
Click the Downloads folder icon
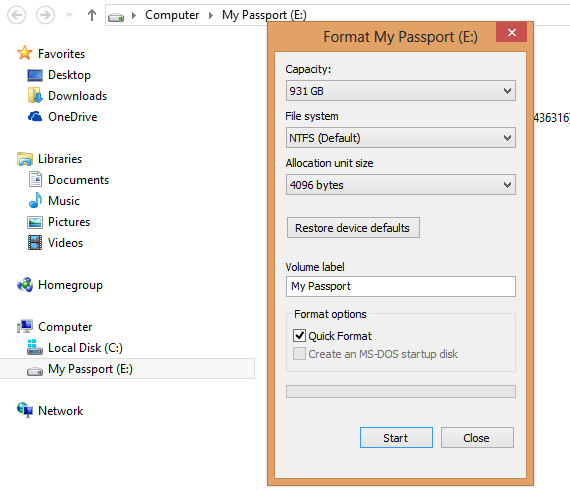[35, 95]
